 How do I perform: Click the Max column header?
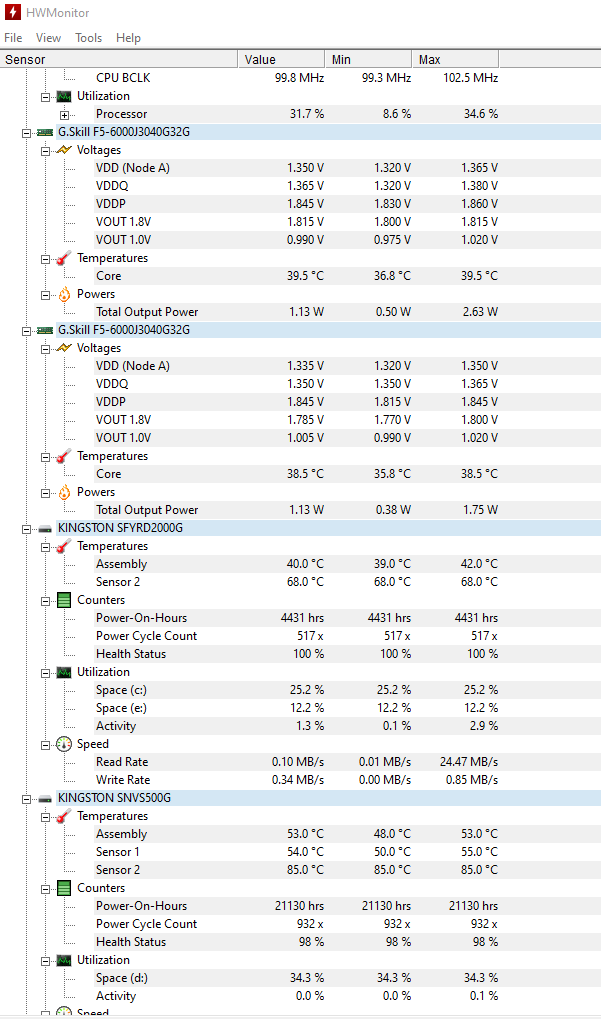pos(454,60)
